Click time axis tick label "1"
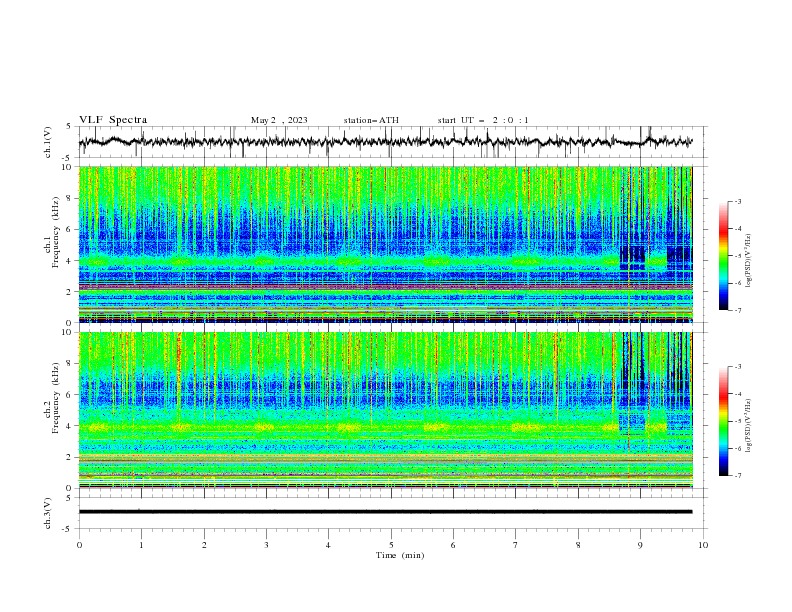The height and width of the screenshot is (612, 792). click(x=141, y=545)
